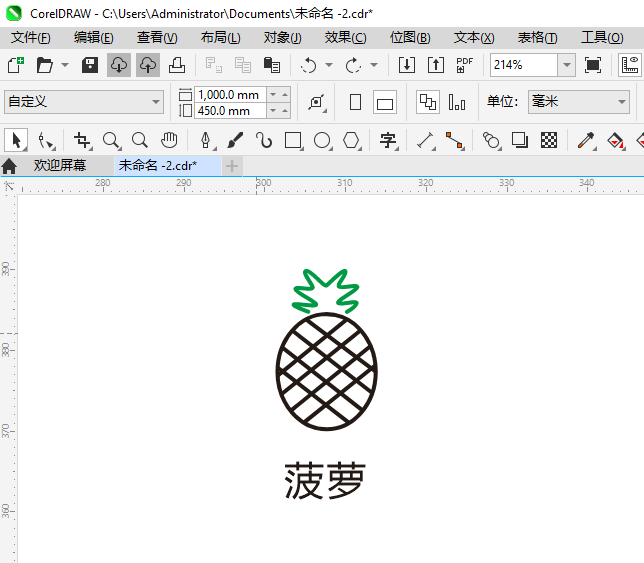Screen dimensions: 644x563
Task: Undo the last action
Action: [x=309, y=65]
